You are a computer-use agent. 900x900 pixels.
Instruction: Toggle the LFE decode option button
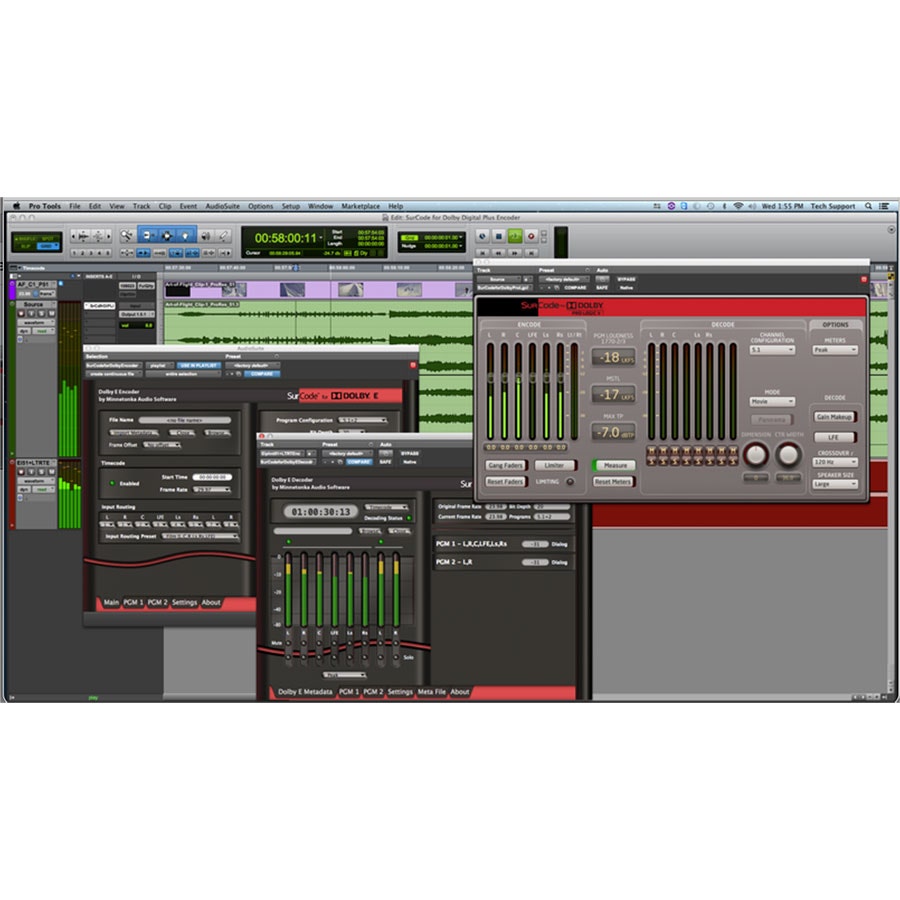coord(835,437)
